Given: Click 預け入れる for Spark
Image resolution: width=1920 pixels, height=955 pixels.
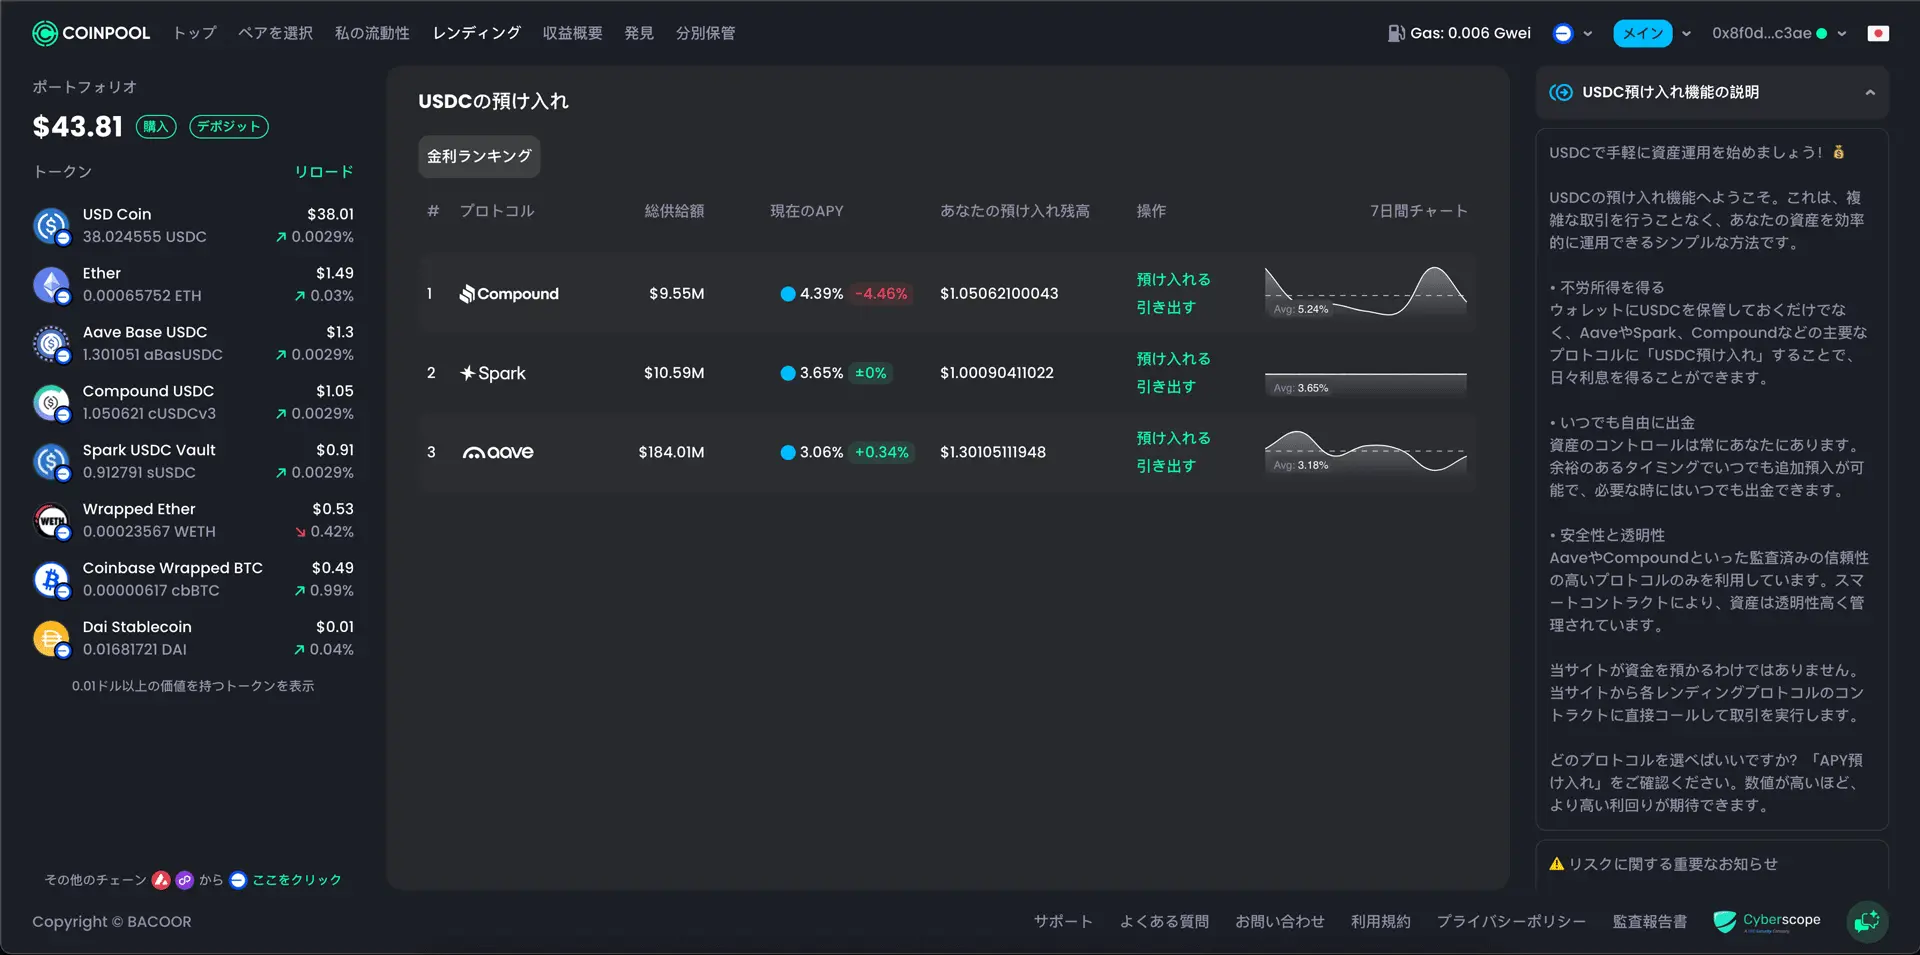Looking at the screenshot, I should pyautogui.click(x=1173, y=358).
